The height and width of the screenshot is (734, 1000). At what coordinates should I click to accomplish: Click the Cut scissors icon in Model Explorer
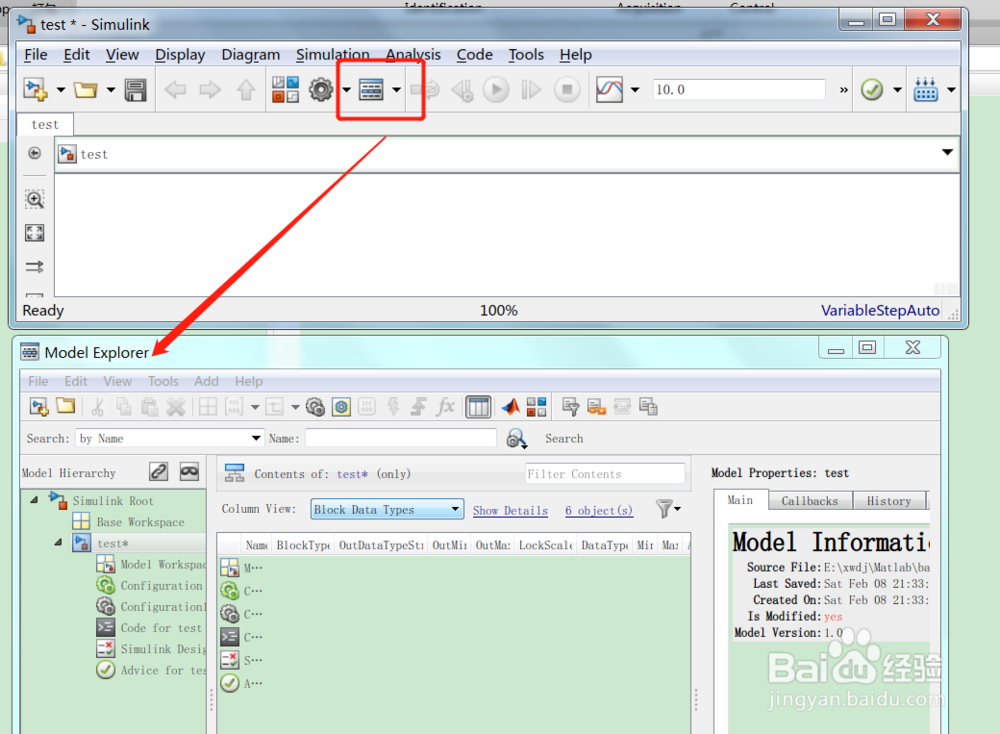[x=98, y=407]
